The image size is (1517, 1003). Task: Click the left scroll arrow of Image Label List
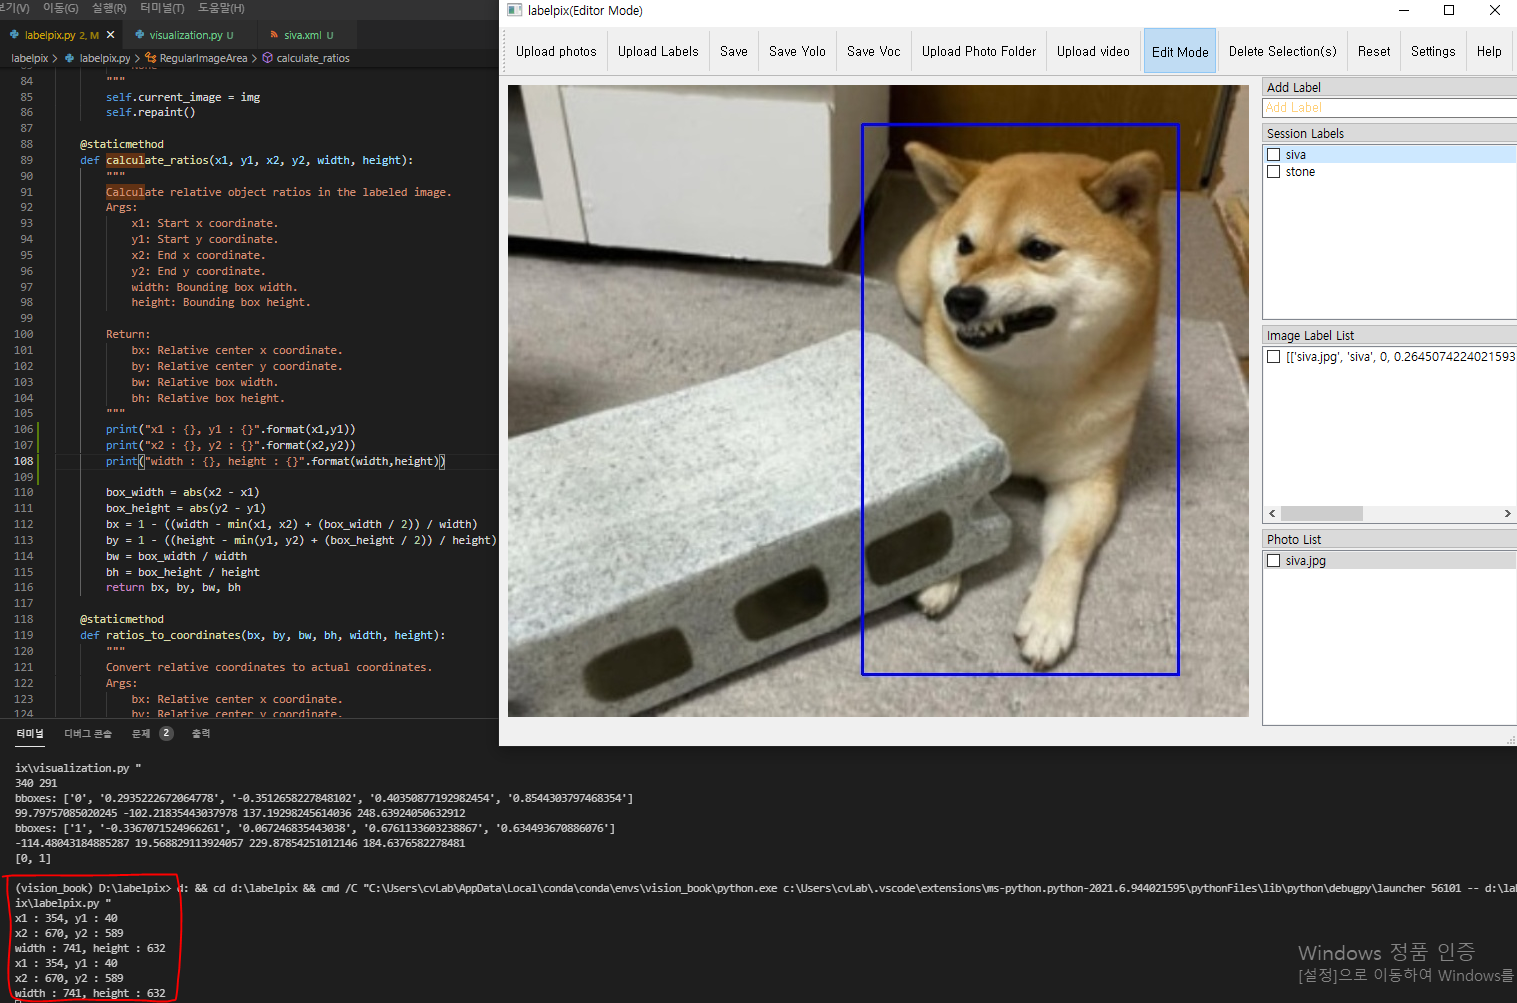1272,513
